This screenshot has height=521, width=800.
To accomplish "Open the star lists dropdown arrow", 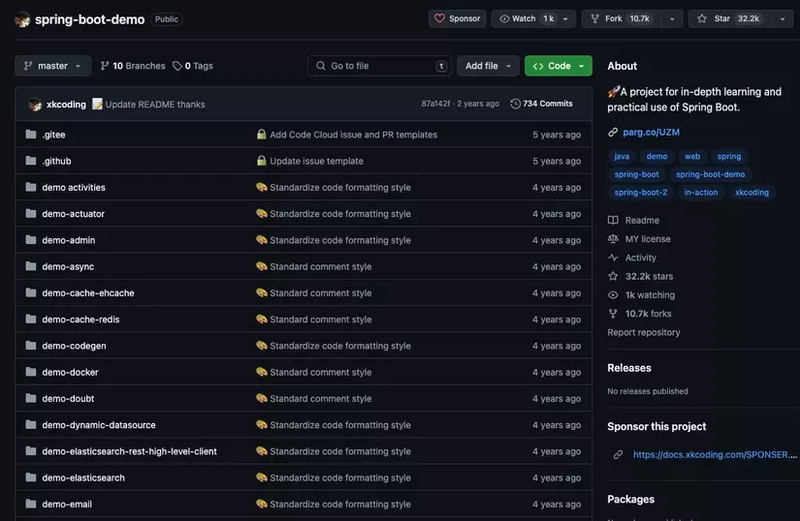I will pos(783,18).
